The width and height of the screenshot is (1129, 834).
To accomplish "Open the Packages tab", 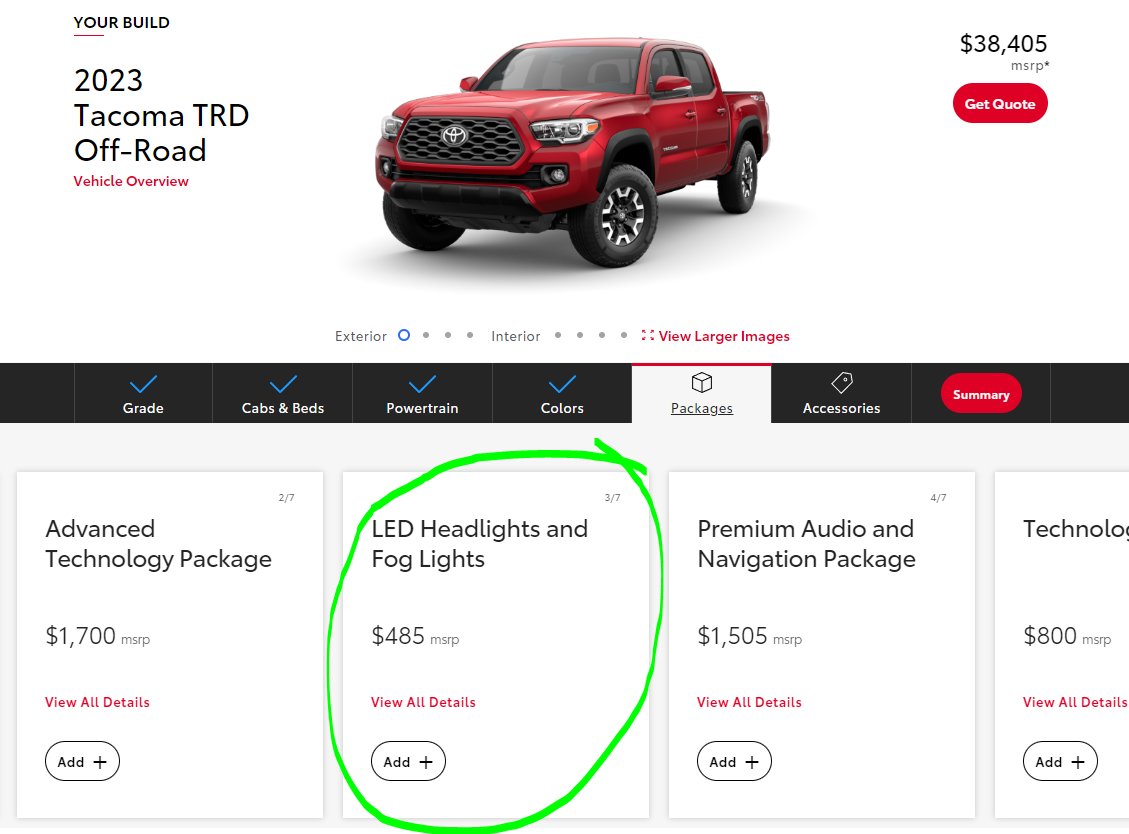I will (x=702, y=393).
